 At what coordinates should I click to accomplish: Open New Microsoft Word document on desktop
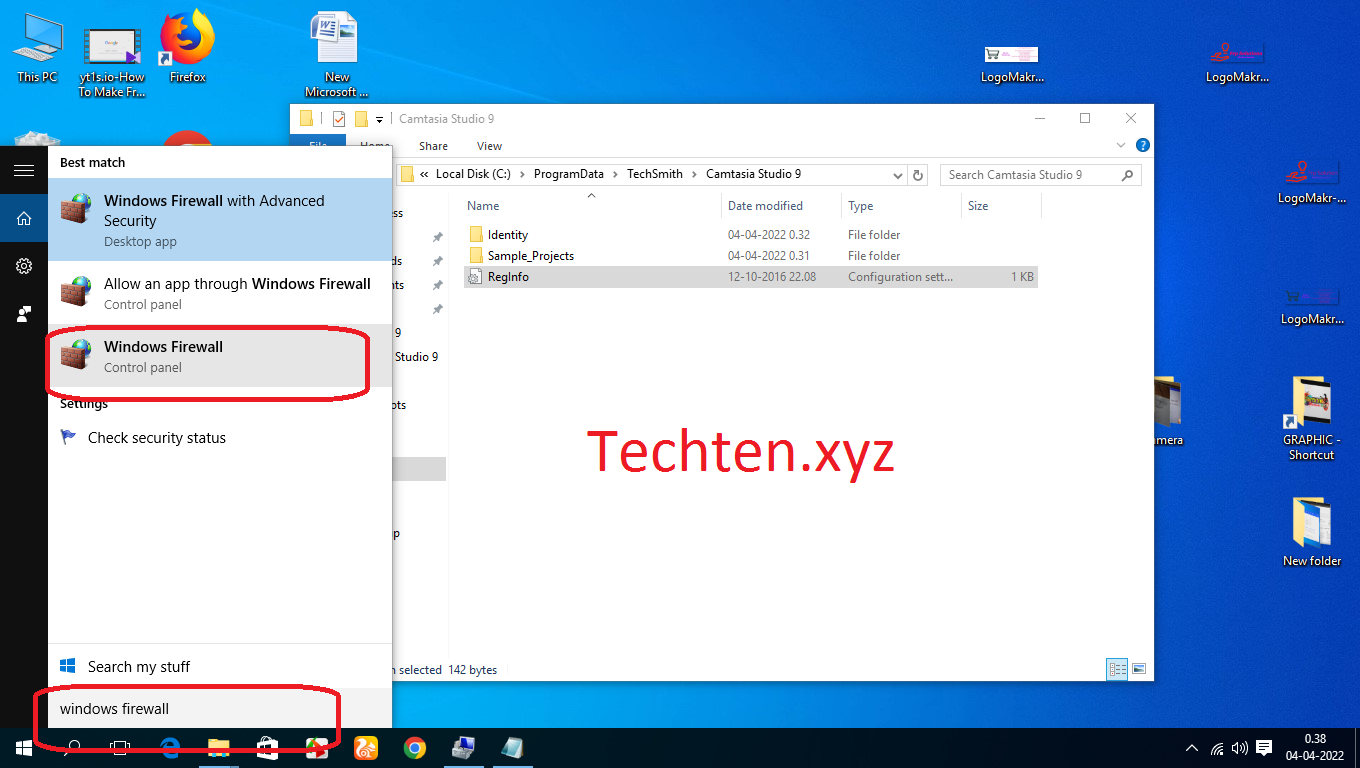337,55
